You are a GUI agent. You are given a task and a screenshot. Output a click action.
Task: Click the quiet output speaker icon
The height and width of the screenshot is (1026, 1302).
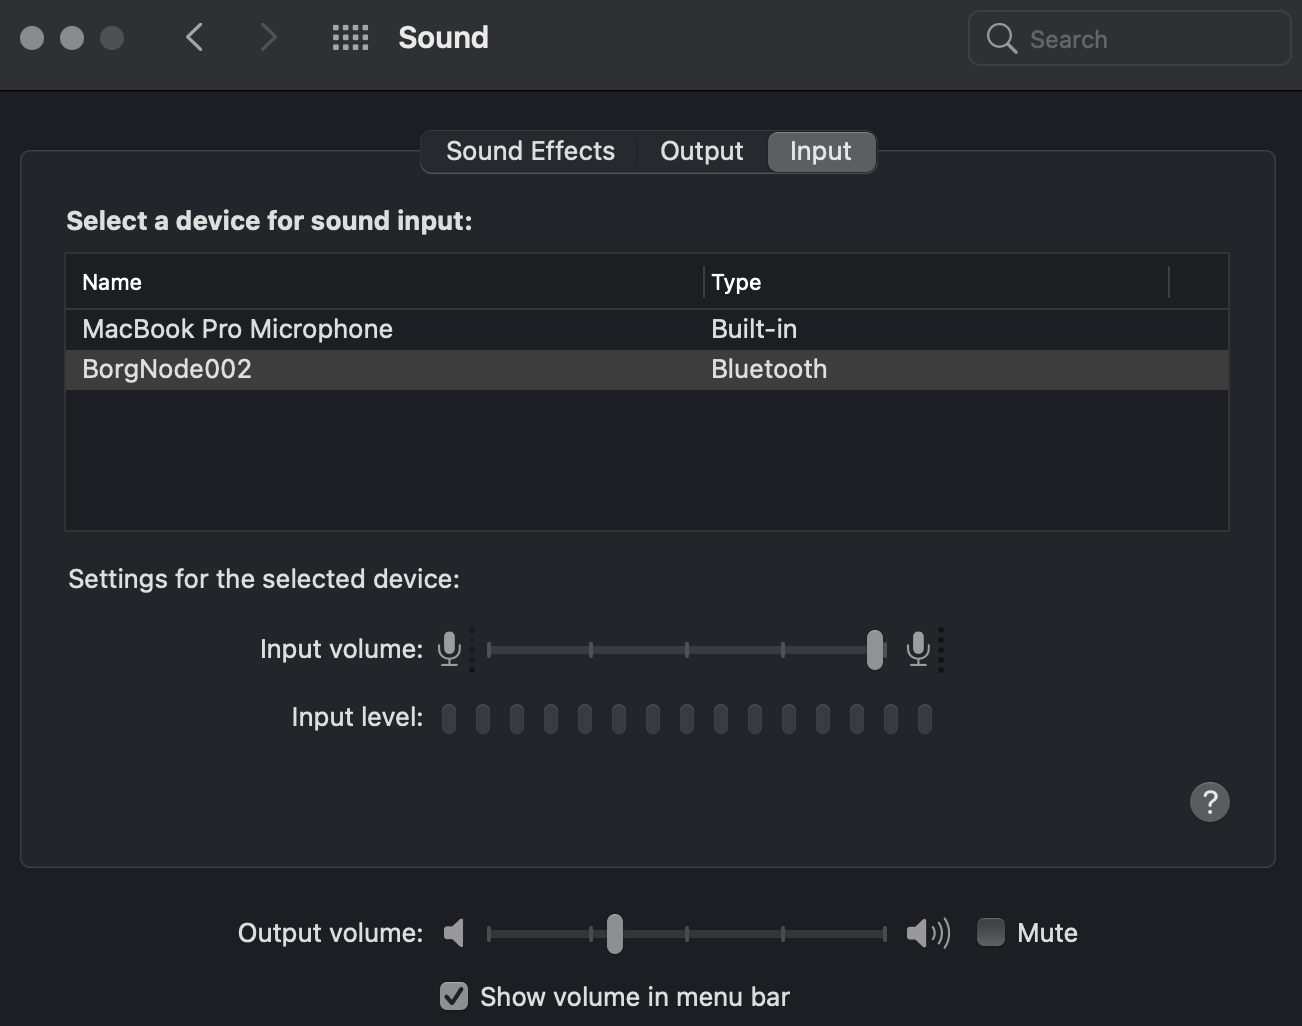(454, 933)
